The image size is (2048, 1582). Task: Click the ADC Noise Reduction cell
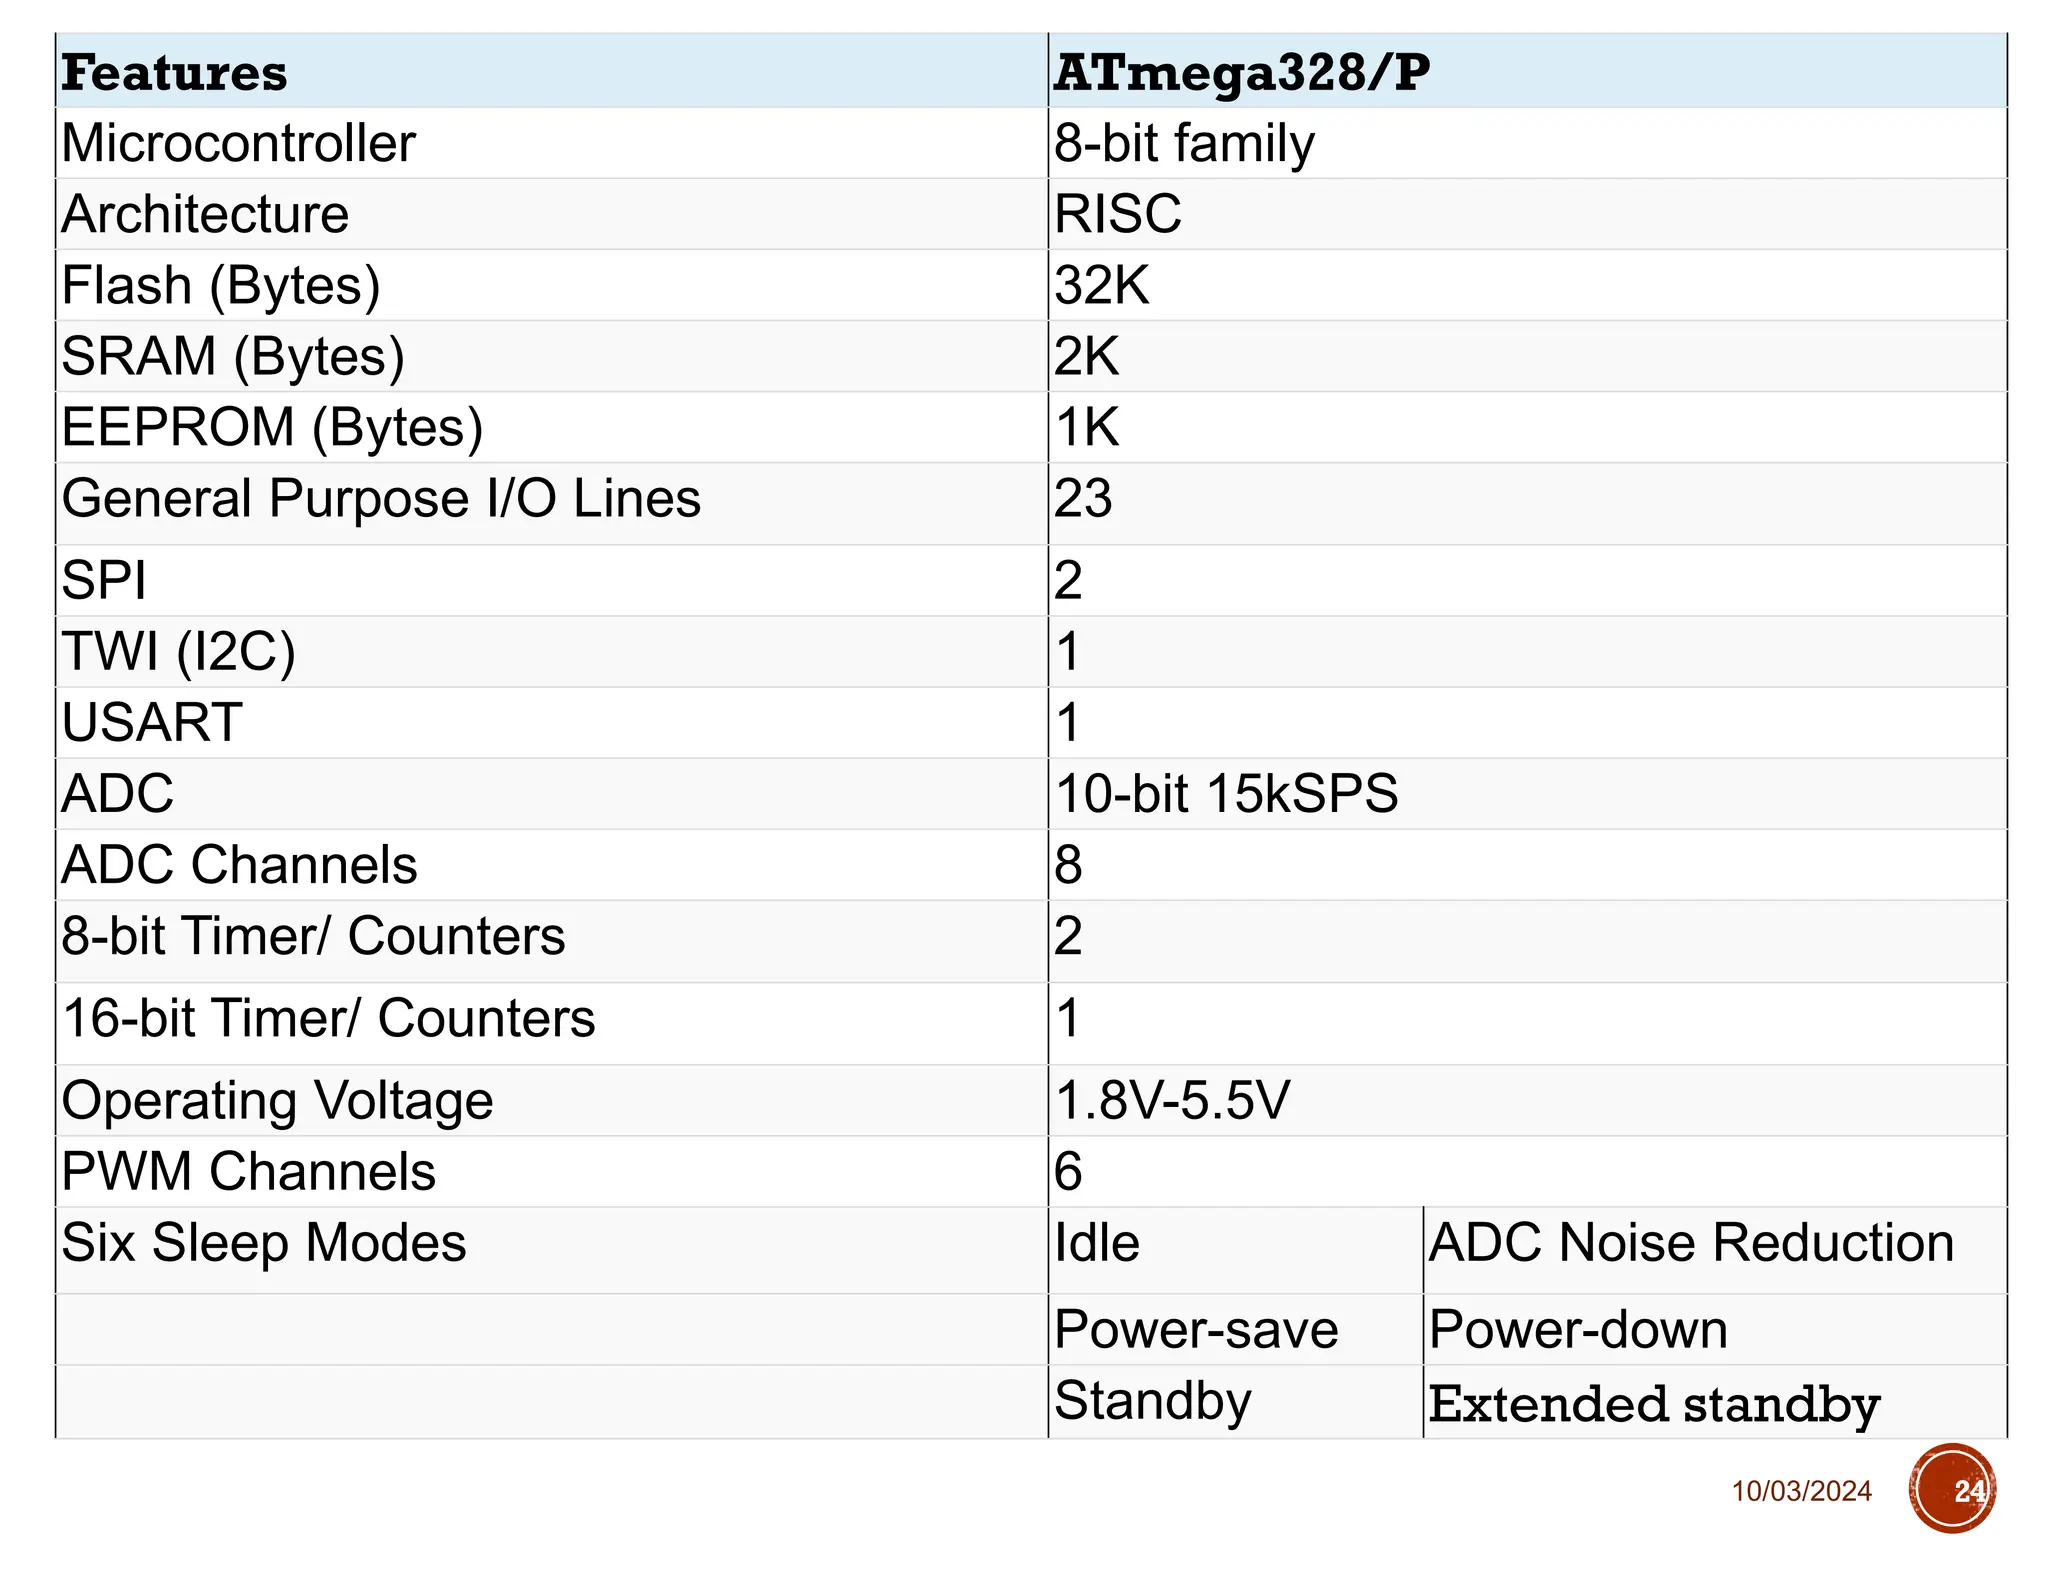pyautogui.click(x=1691, y=1243)
